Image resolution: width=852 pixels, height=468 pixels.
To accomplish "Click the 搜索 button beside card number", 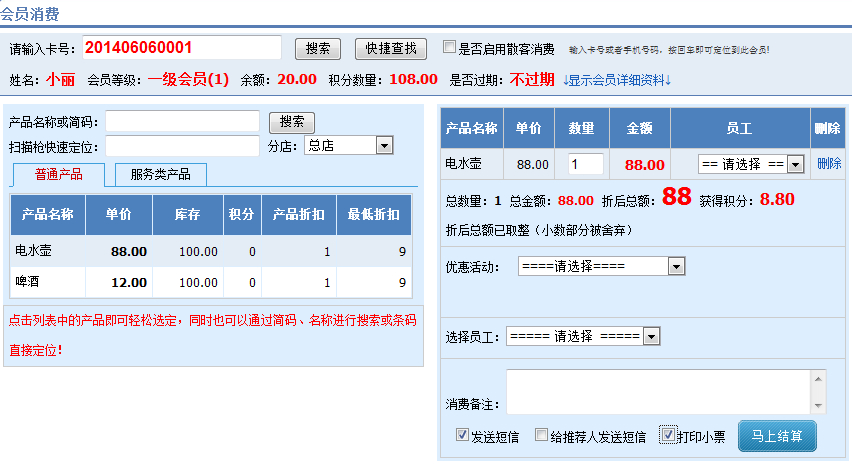I will point(318,48).
